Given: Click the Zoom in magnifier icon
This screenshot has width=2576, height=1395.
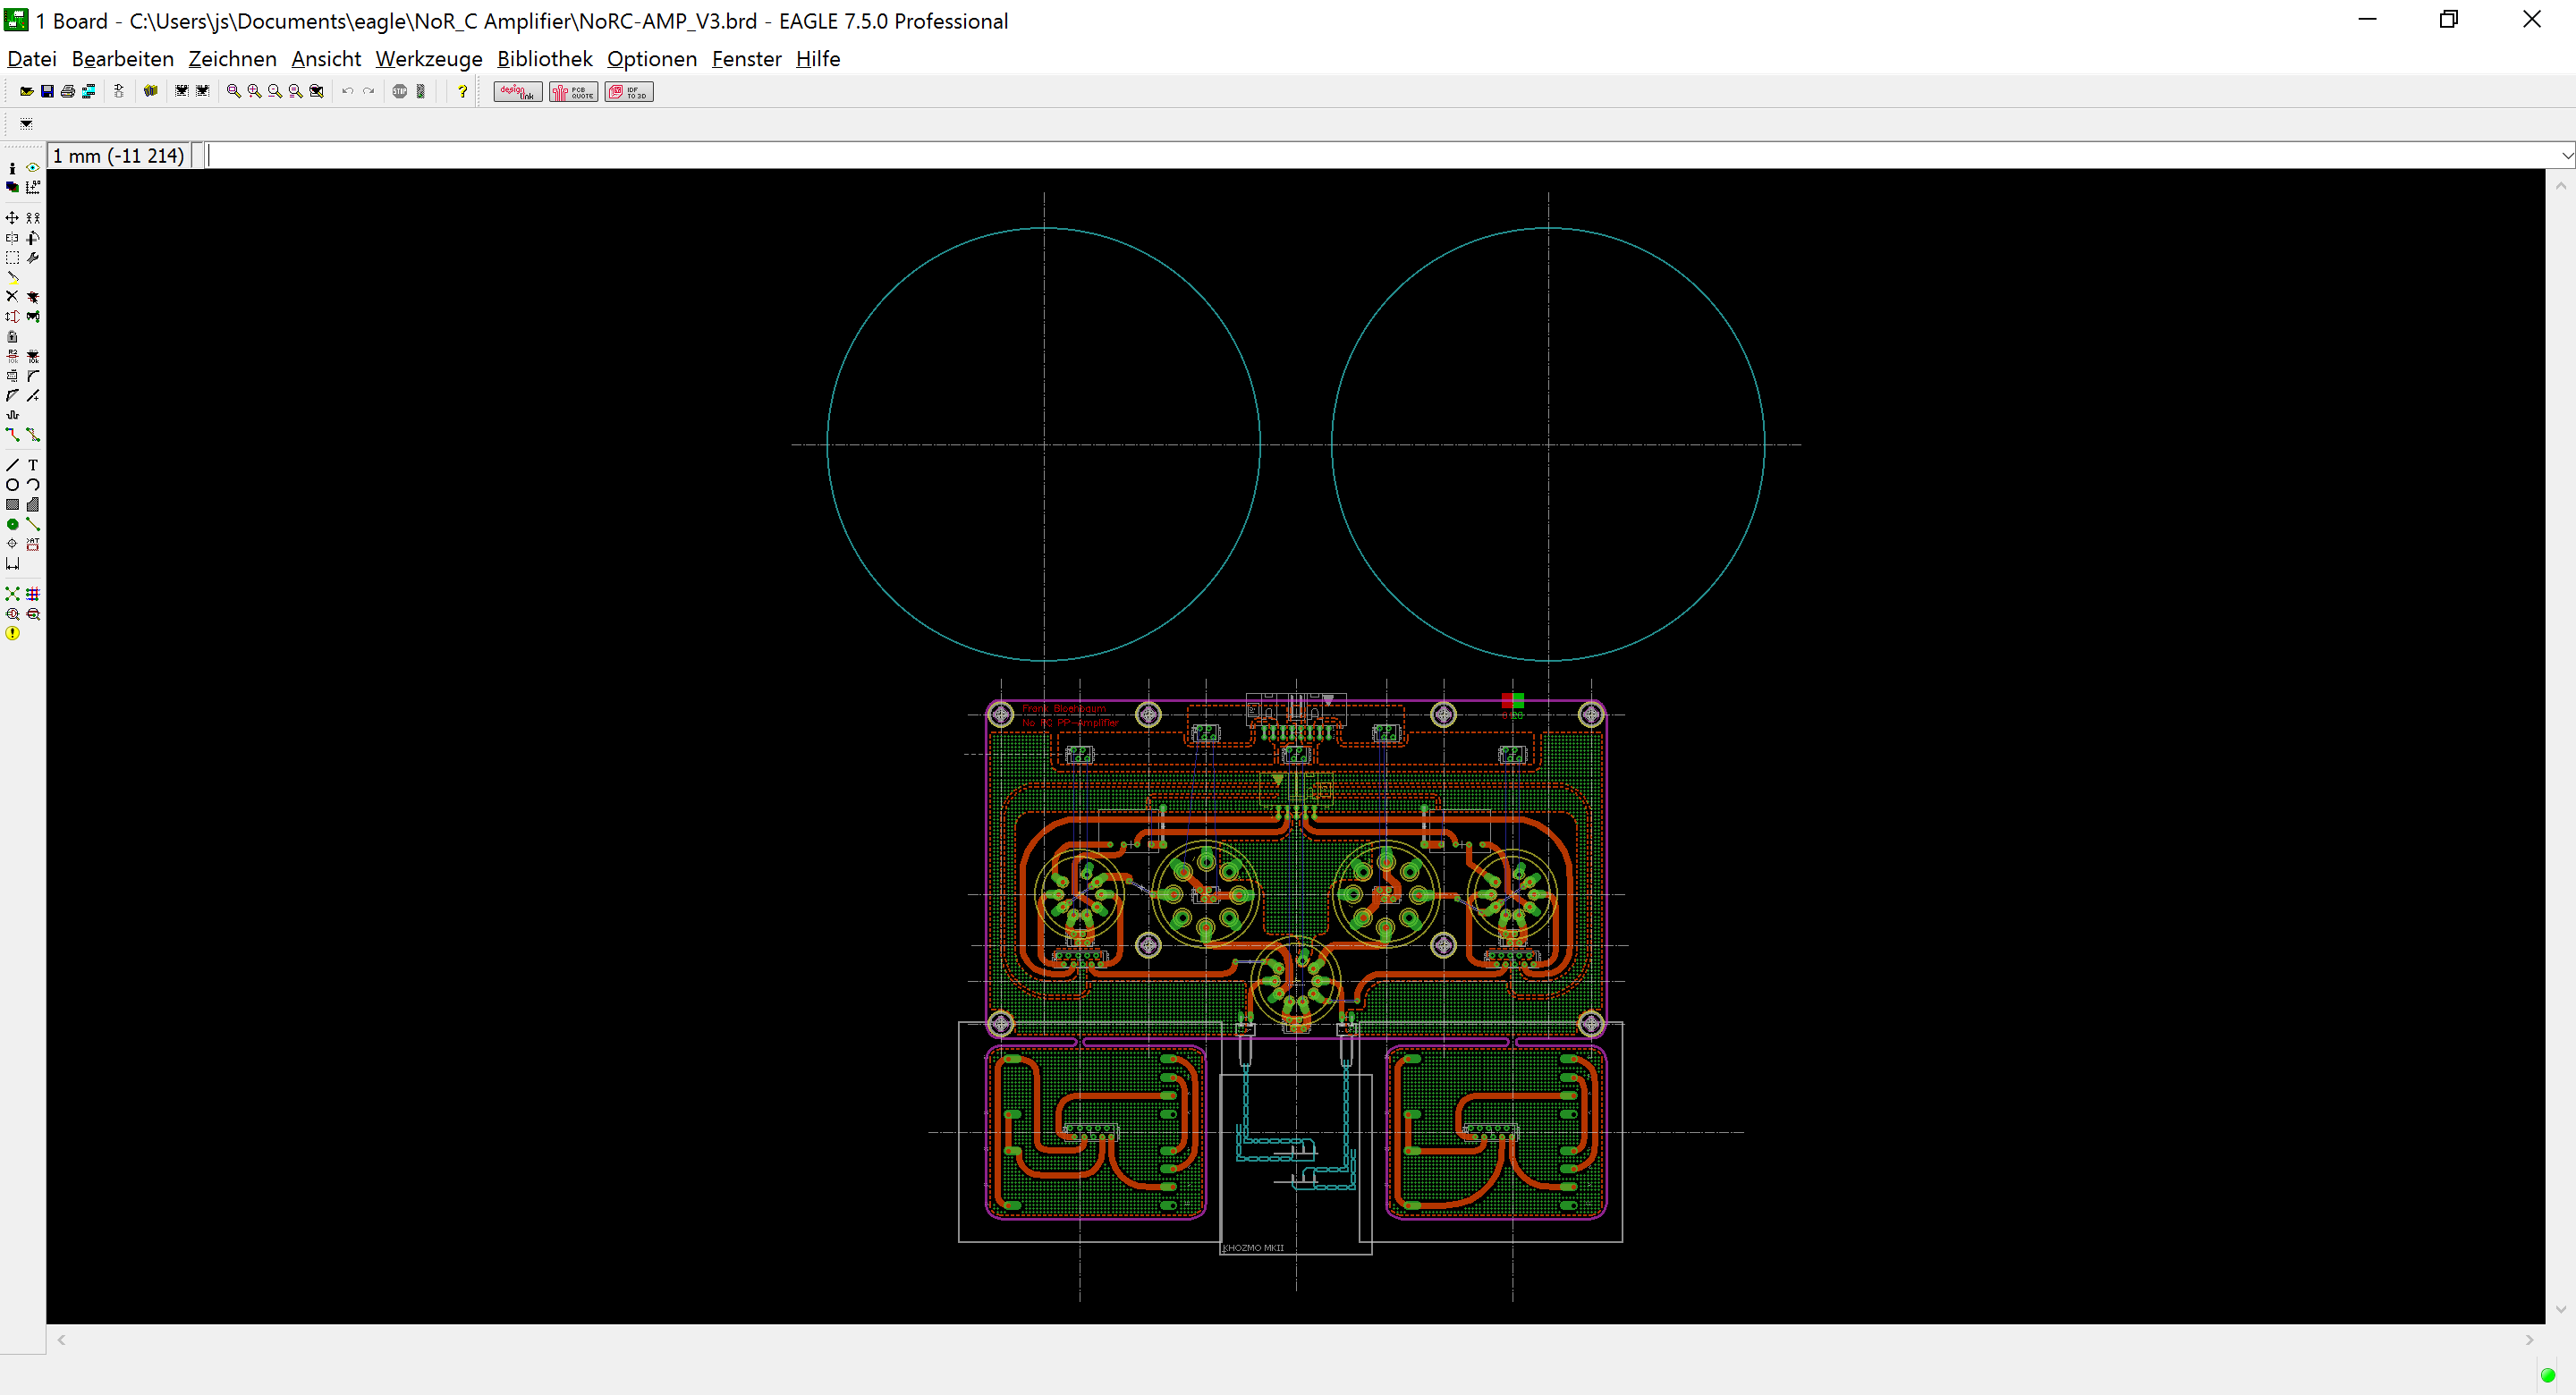Looking at the screenshot, I should 254,91.
